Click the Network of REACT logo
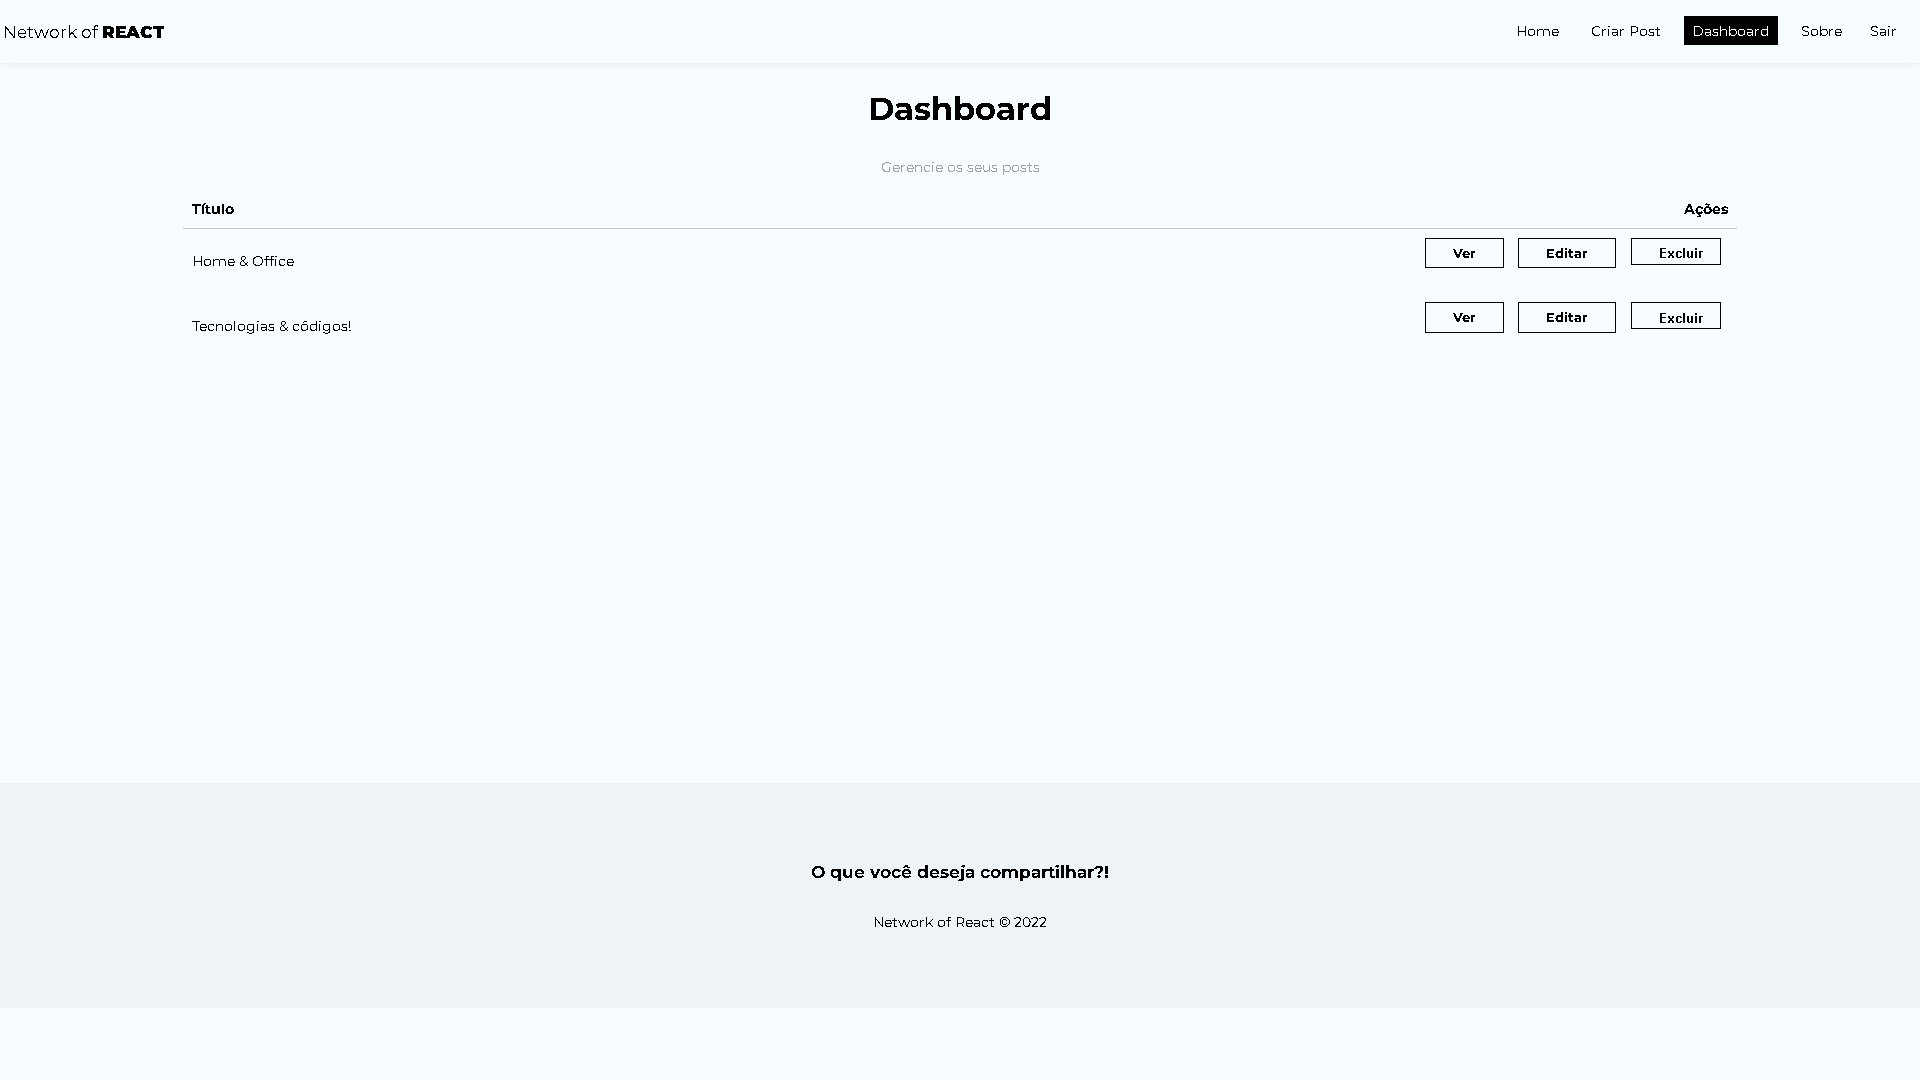Viewport: 1920px width, 1080px height. pos(84,32)
